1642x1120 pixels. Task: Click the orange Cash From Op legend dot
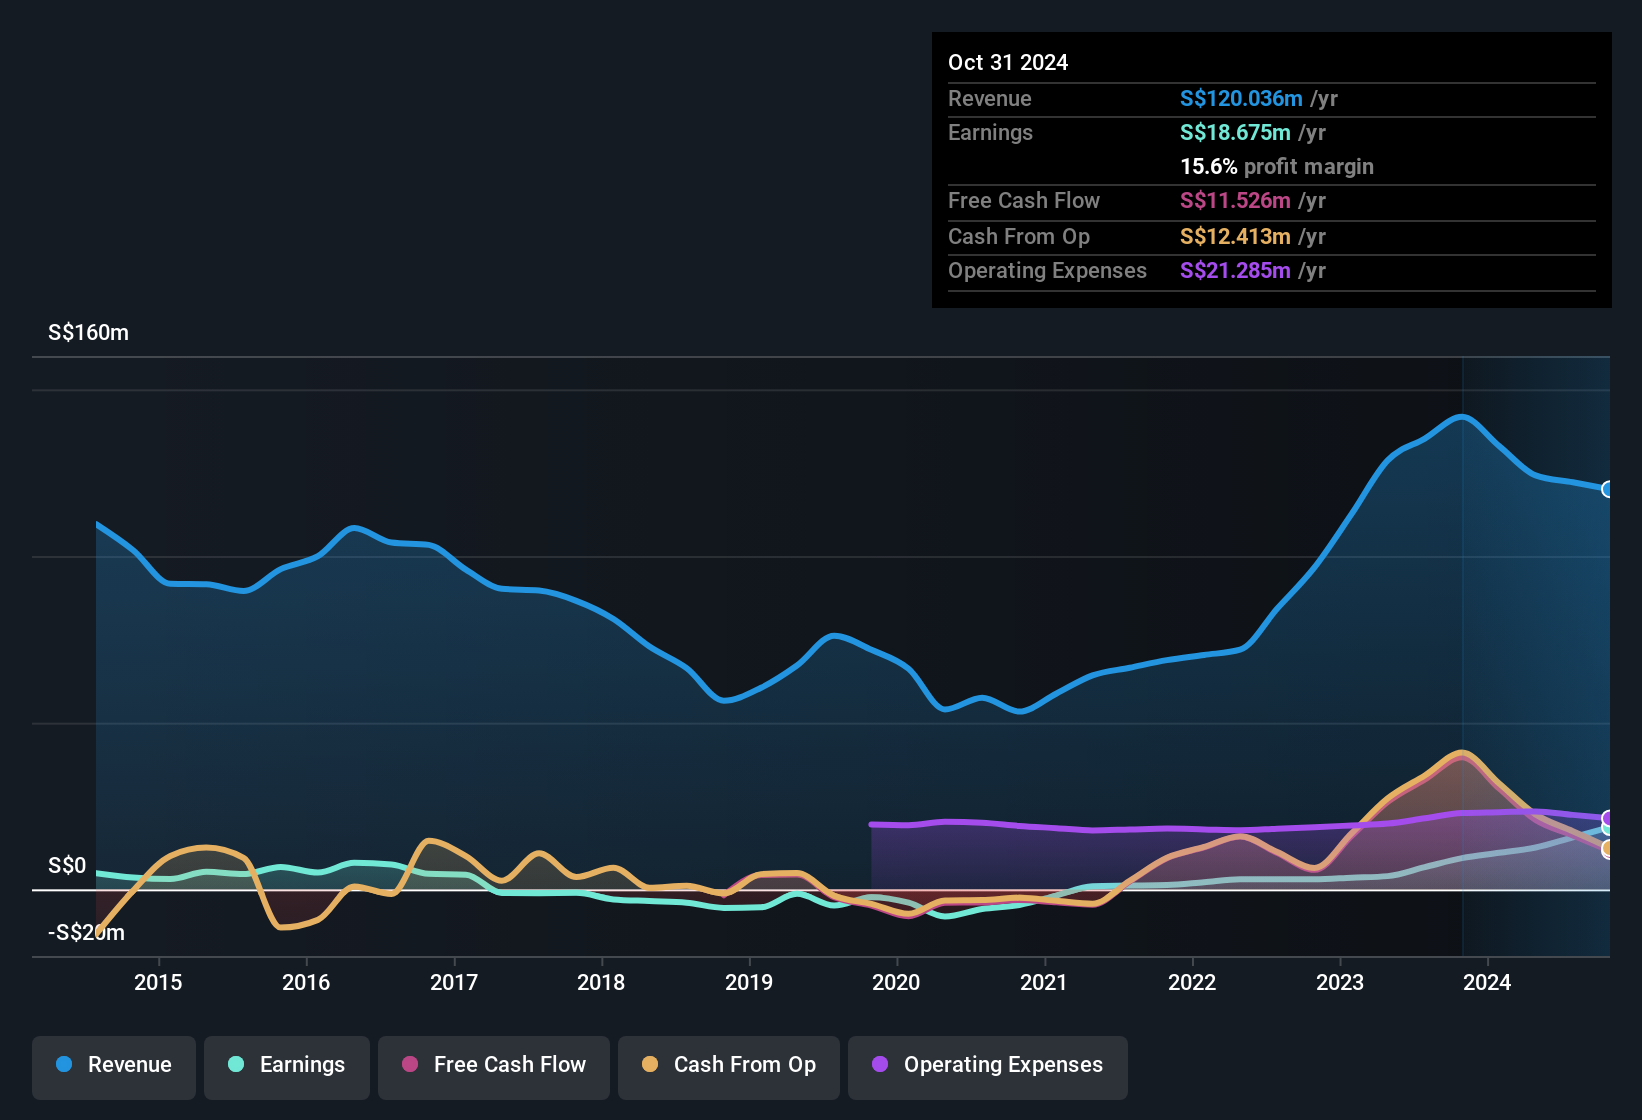[x=650, y=1064]
